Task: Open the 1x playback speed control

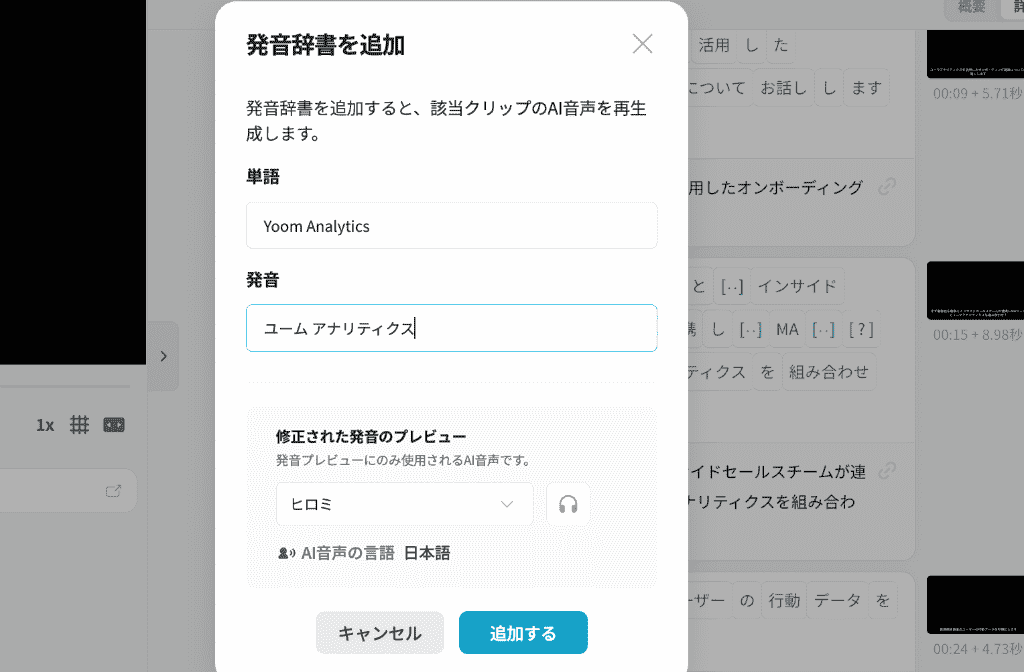Action: coord(45,425)
